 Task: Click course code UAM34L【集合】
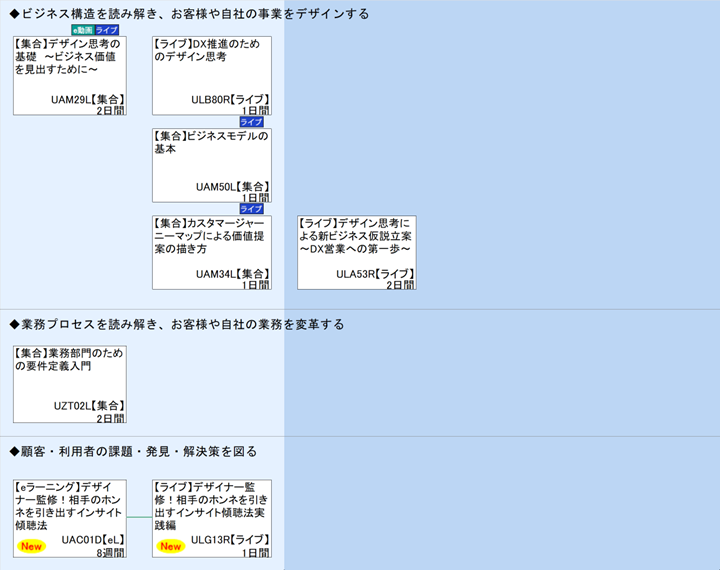pos(232,274)
